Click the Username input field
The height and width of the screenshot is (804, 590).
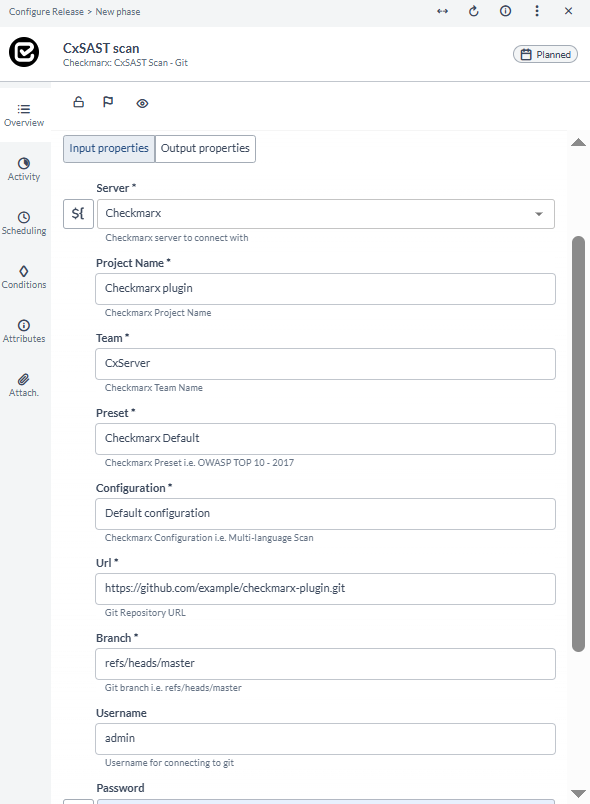coord(325,738)
